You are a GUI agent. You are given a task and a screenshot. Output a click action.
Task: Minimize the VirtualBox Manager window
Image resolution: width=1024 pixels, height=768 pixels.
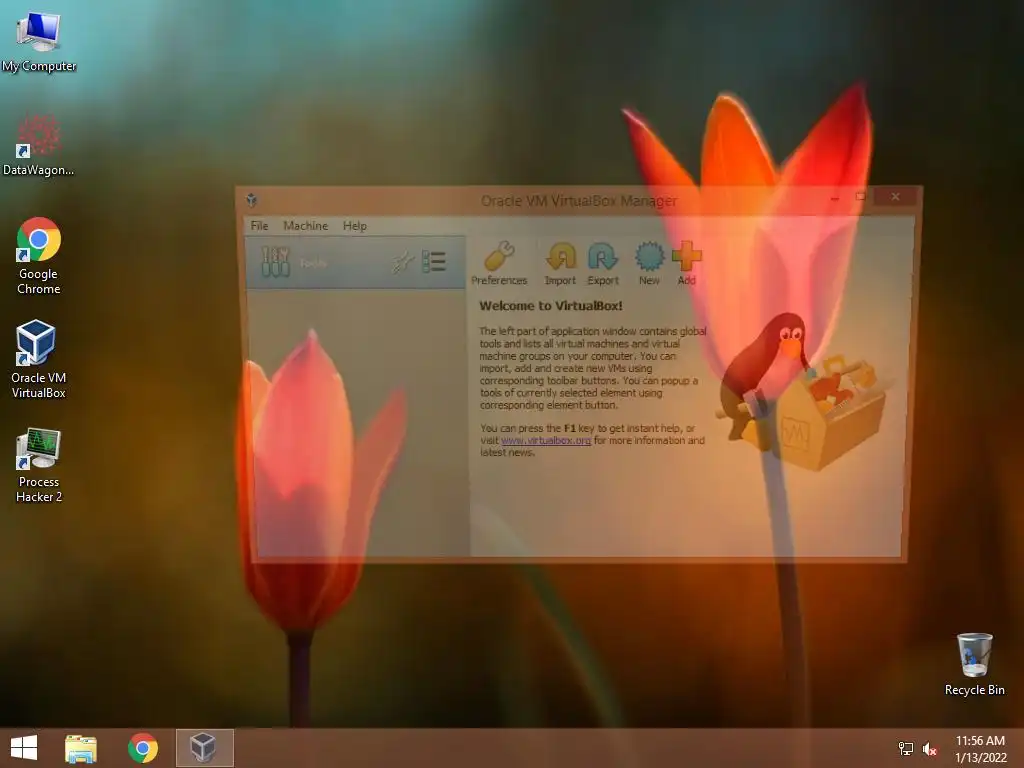(835, 197)
